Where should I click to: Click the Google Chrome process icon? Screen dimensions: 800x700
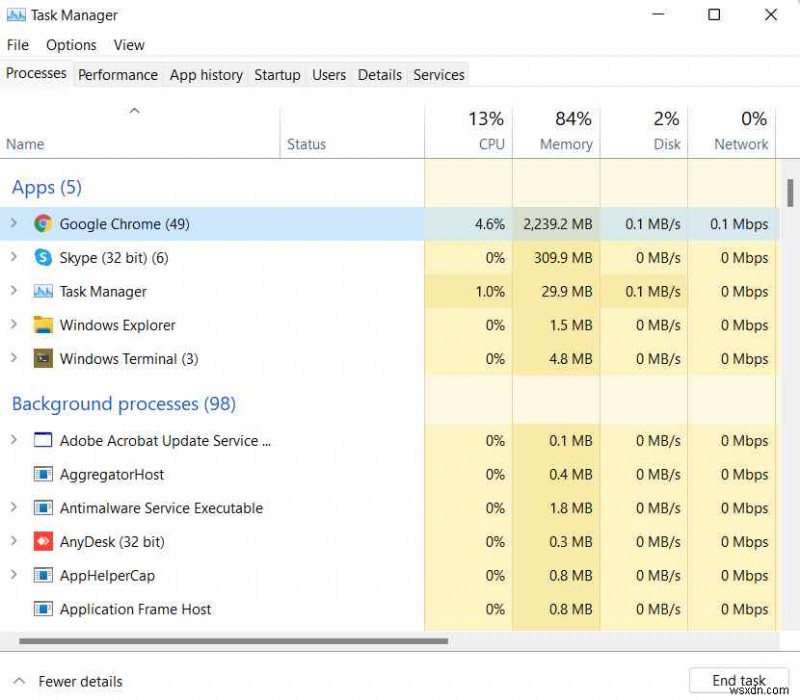click(43, 224)
